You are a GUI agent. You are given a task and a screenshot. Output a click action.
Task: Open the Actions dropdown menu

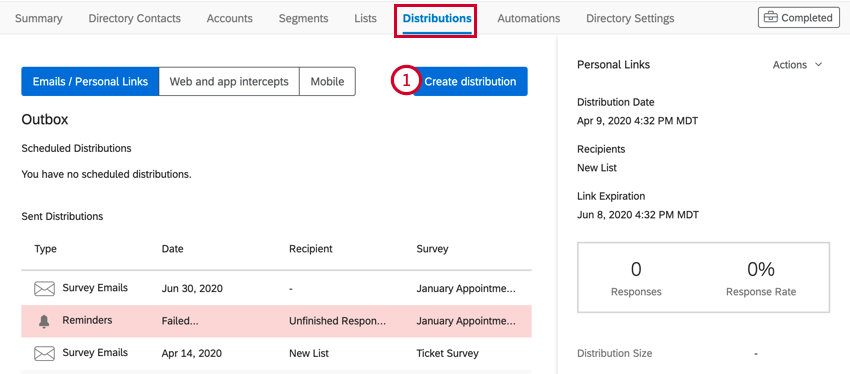(x=797, y=65)
